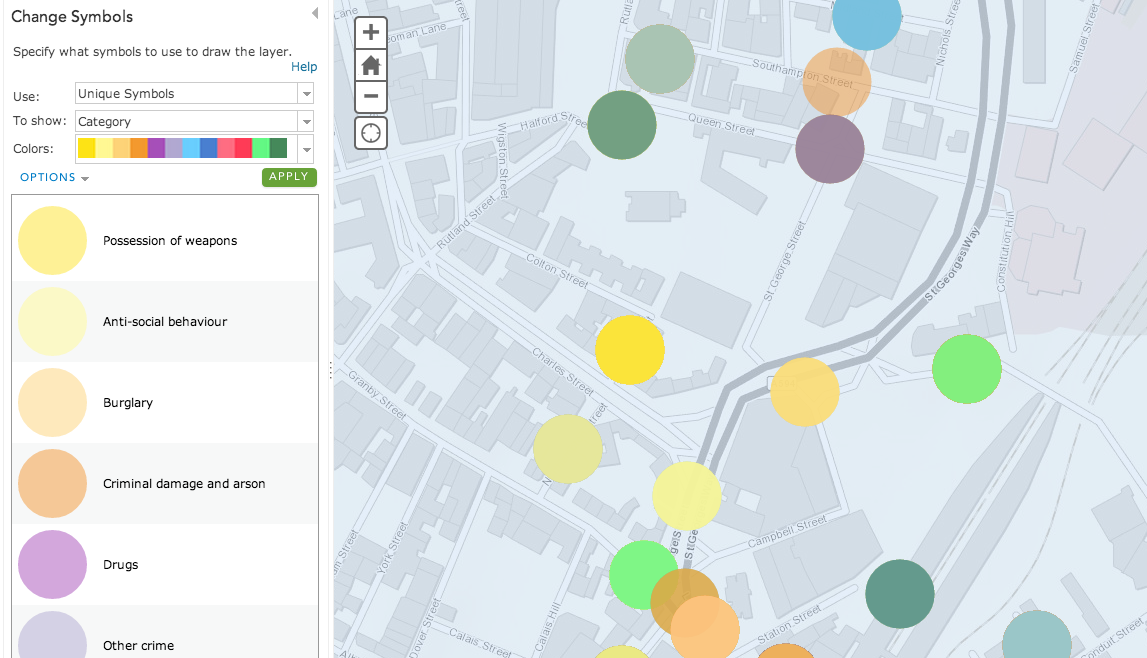This screenshot has height=658, width=1147.
Task: Click the pale sage point above Halford Street
Action: (659, 59)
